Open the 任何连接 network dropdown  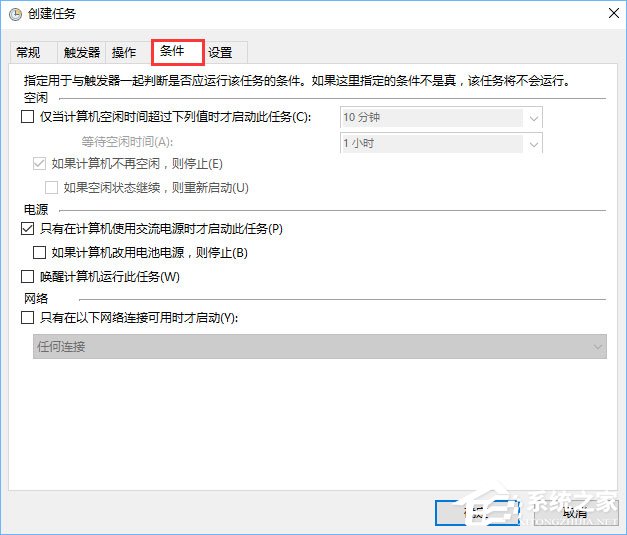click(320, 346)
